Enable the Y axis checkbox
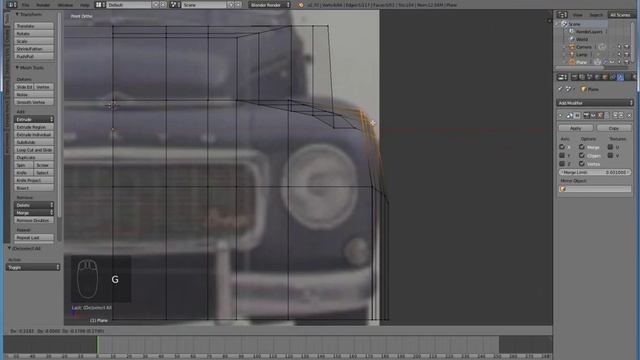 click(x=562, y=156)
